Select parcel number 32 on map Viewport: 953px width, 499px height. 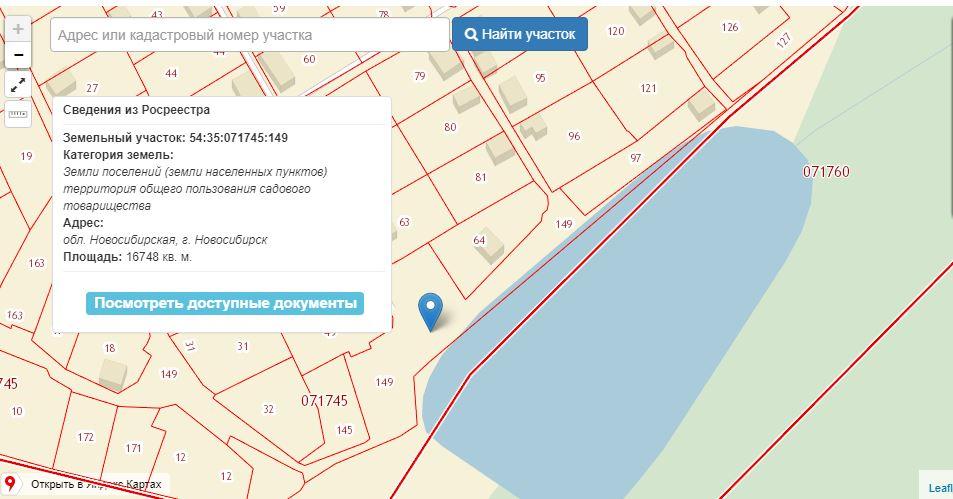[x=268, y=409]
